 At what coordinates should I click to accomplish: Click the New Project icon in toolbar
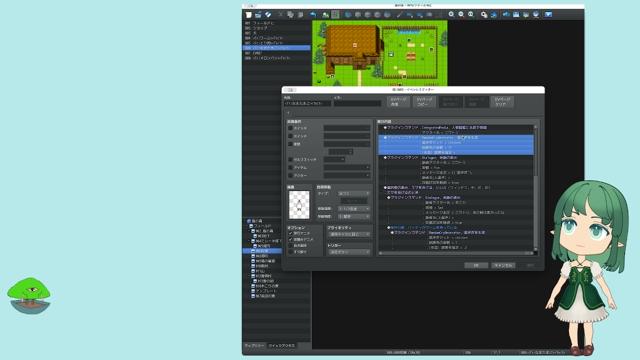[249, 15]
